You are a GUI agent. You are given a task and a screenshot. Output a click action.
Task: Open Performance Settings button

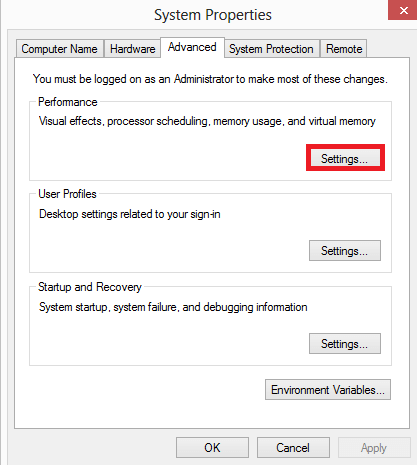click(345, 158)
